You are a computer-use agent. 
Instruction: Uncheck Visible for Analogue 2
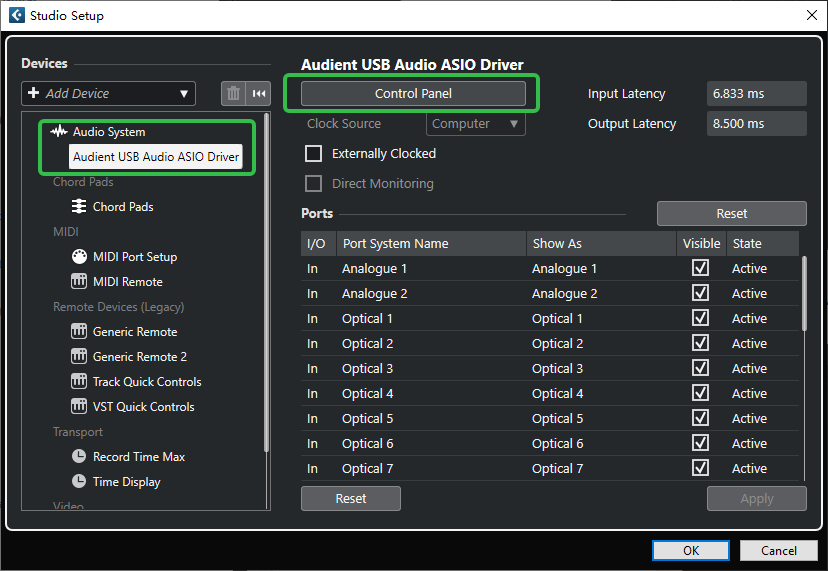point(700,293)
